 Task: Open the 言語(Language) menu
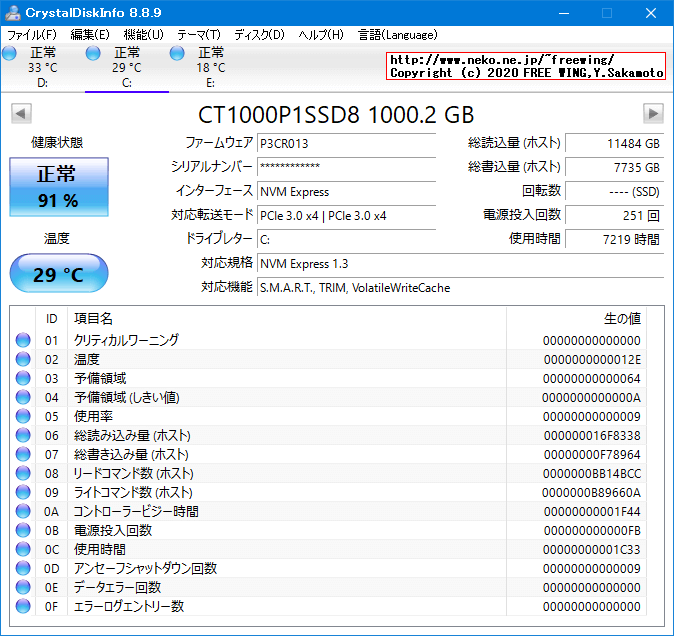pos(398,35)
